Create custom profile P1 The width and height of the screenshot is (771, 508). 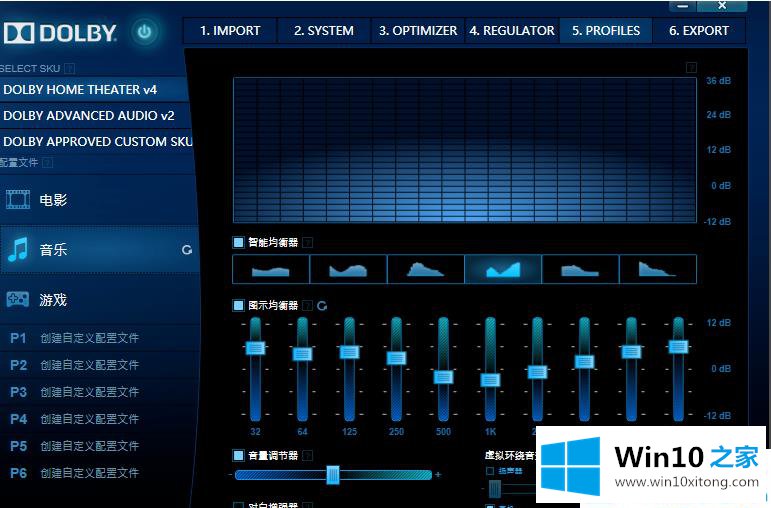pos(99,338)
